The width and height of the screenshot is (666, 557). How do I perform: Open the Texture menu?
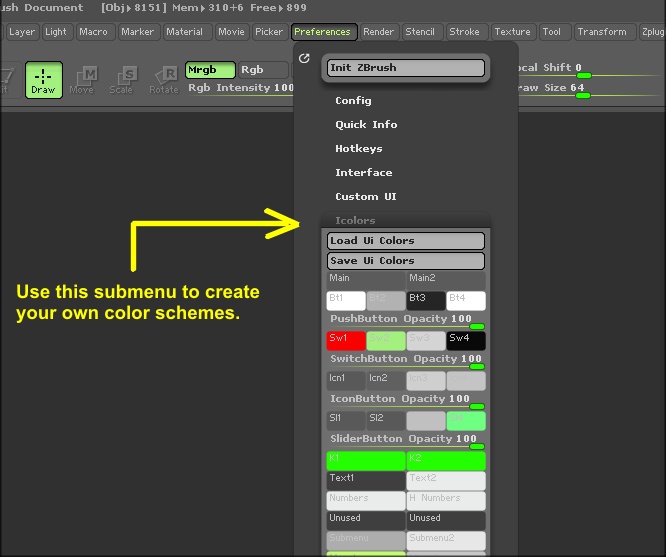[513, 32]
